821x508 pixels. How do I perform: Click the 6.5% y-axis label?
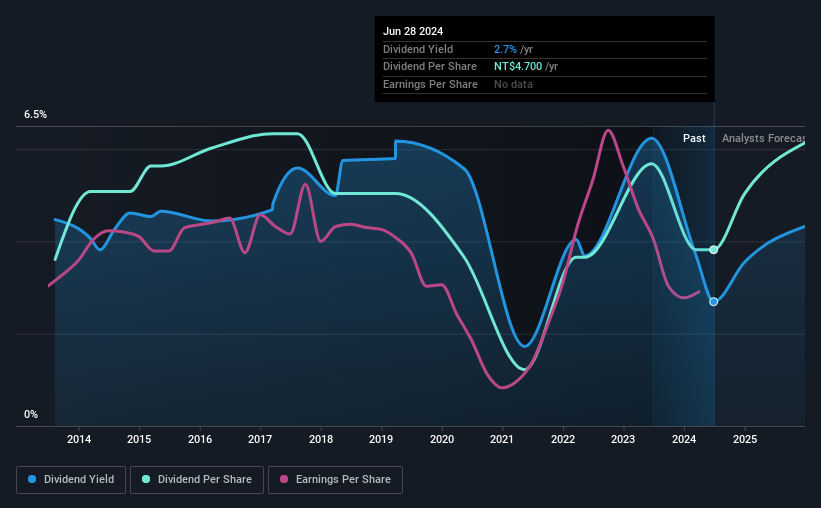coord(35,115)
